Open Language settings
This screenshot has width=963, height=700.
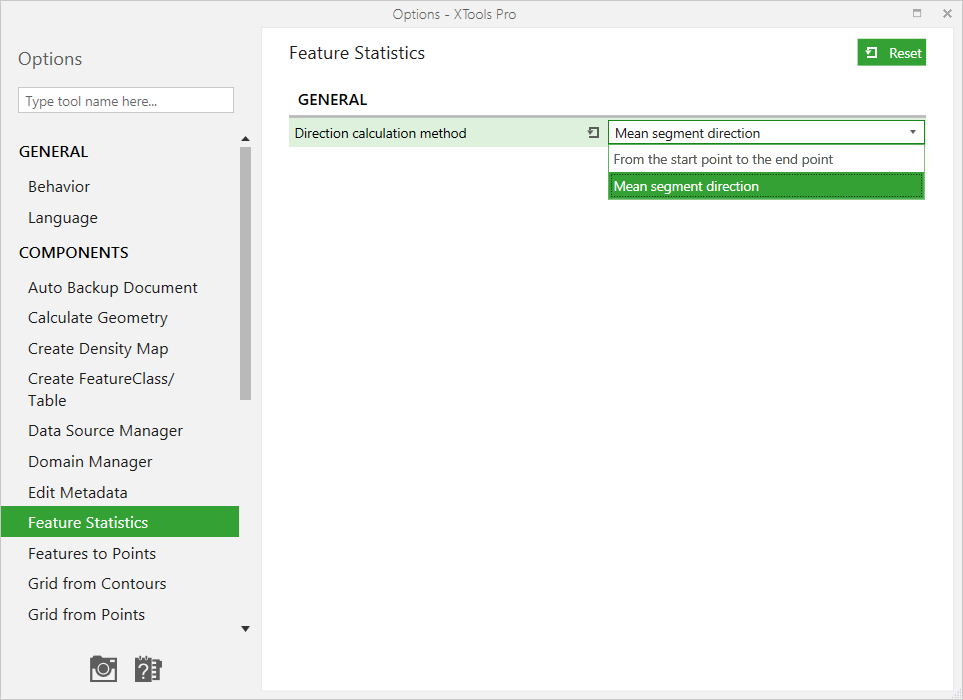(x=63, y=218)
